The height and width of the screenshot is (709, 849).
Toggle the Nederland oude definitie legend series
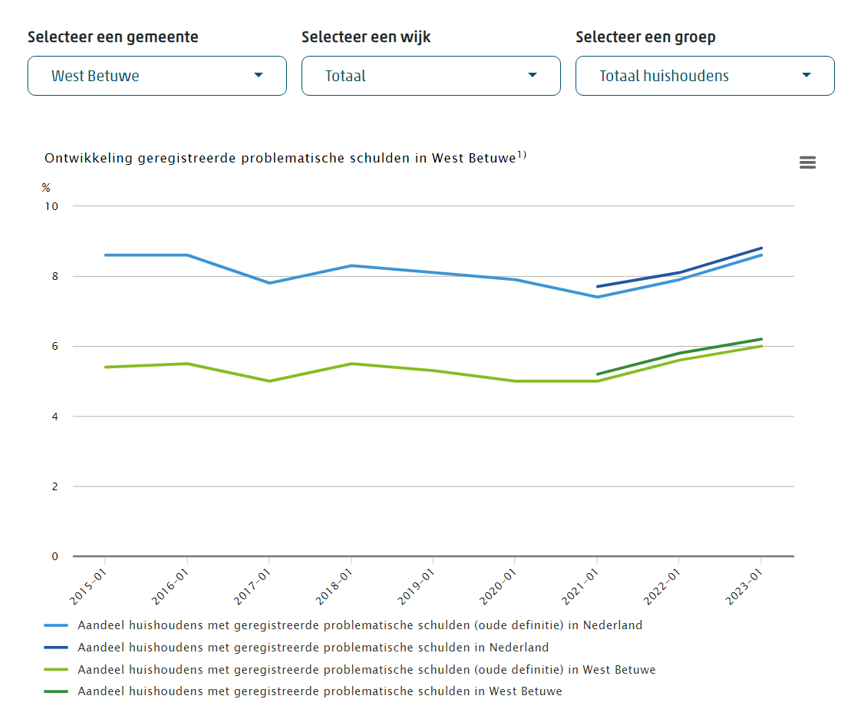[x=359, y=625]
